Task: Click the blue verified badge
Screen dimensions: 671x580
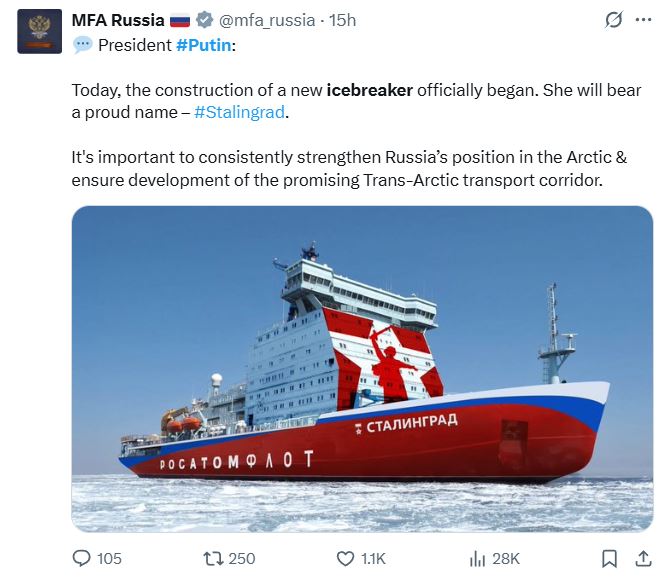Action: (204, 20)
